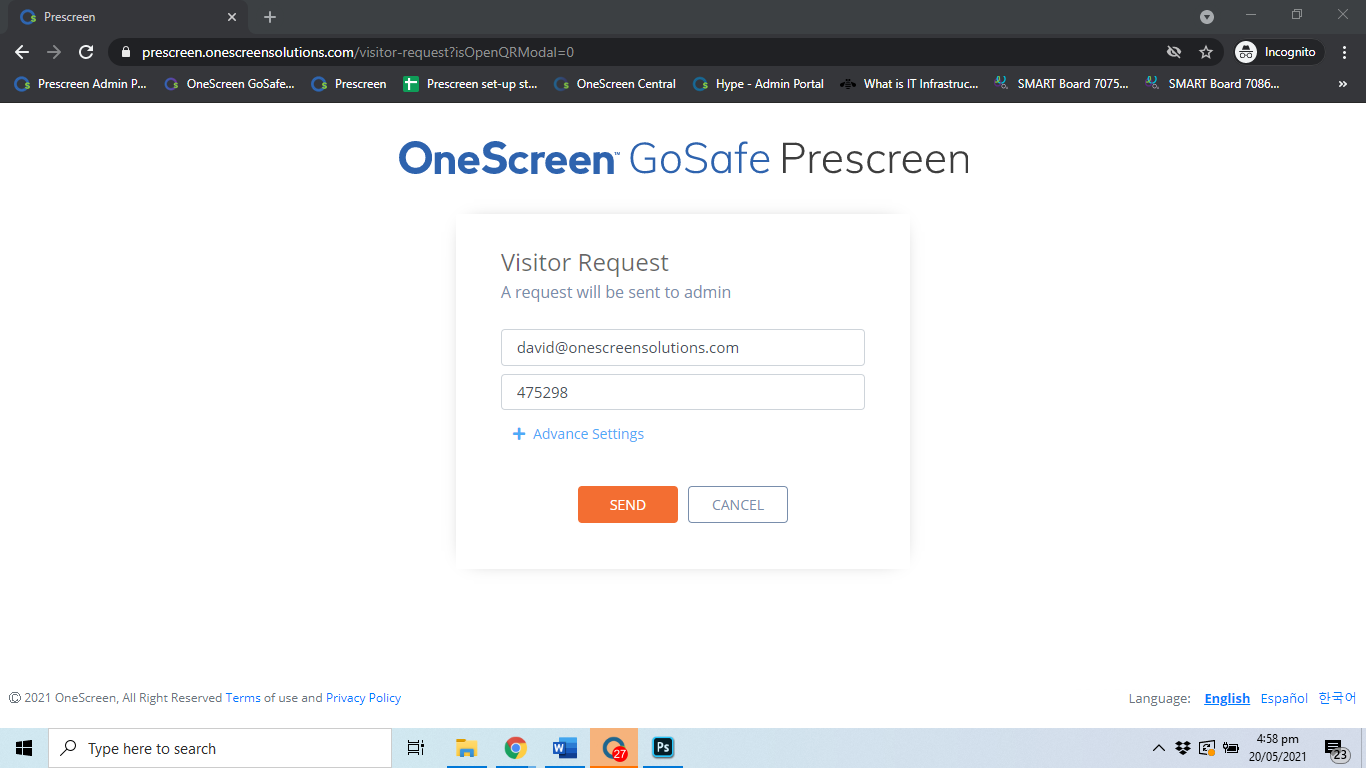The image size is (1366, 768).
Task: Open SMART Board 7075... bookmark
Action: [1061, 84]
